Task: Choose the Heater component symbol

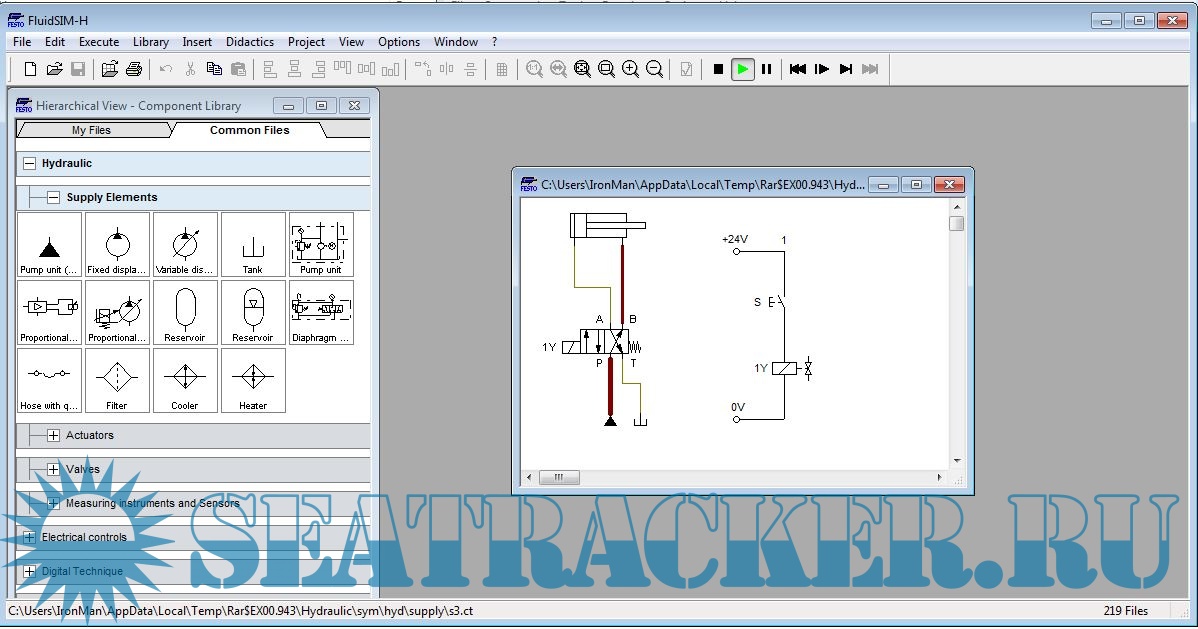Action: tap(253, 380)
